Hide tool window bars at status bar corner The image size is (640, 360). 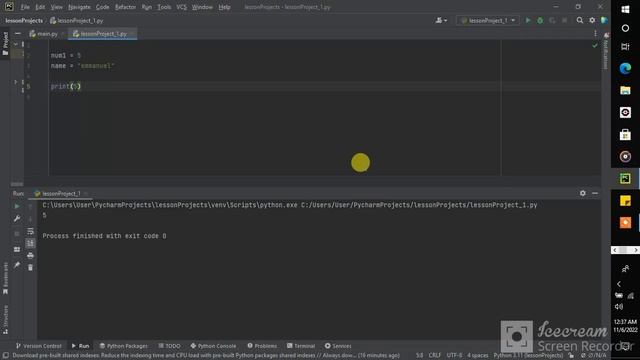point(5,356)
